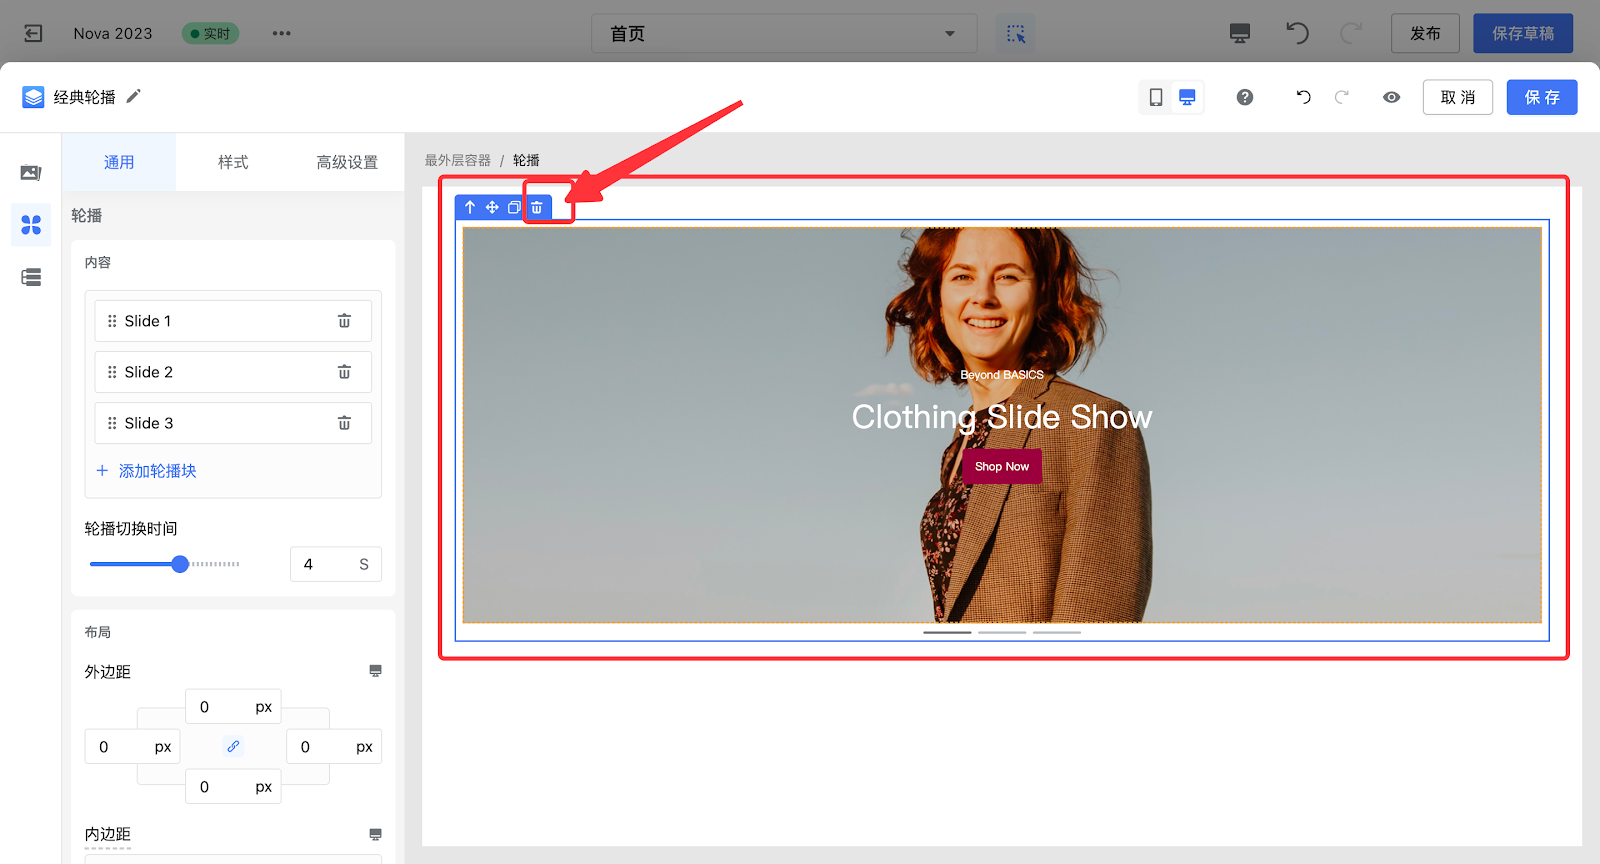Open the 首页 page dropdown
Screen dimensions: 1600x864
784,33
